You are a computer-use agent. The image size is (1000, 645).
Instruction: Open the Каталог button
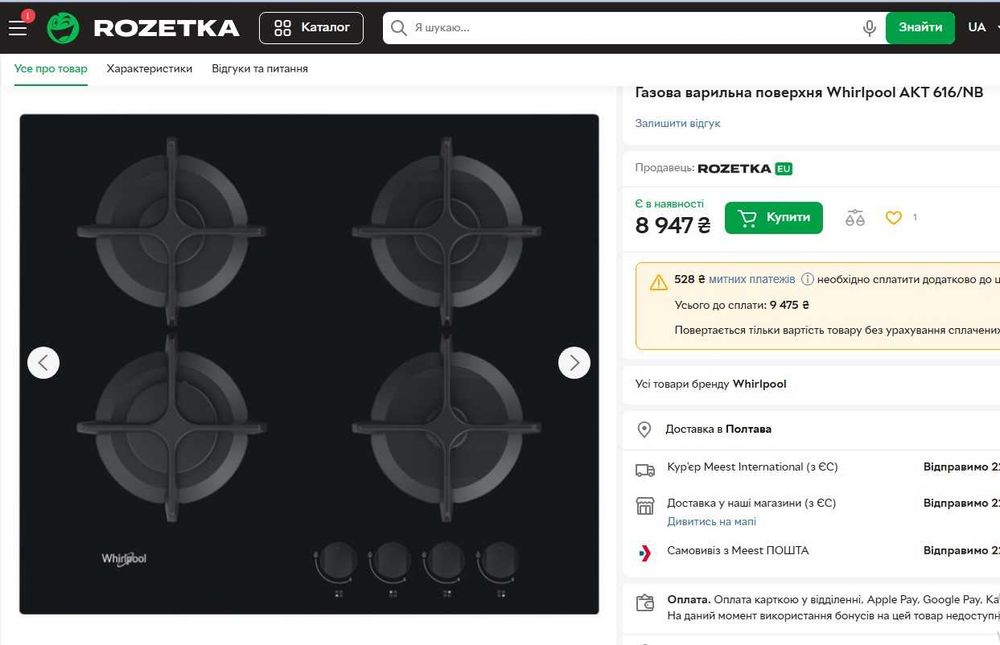coord(311,28)
